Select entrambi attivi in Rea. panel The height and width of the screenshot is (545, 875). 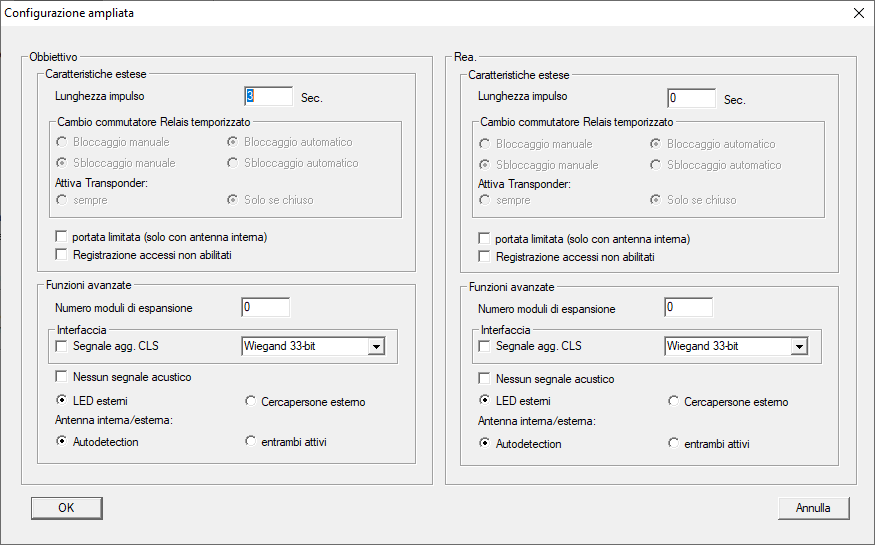pyautogui.click(x=674, y=443)
